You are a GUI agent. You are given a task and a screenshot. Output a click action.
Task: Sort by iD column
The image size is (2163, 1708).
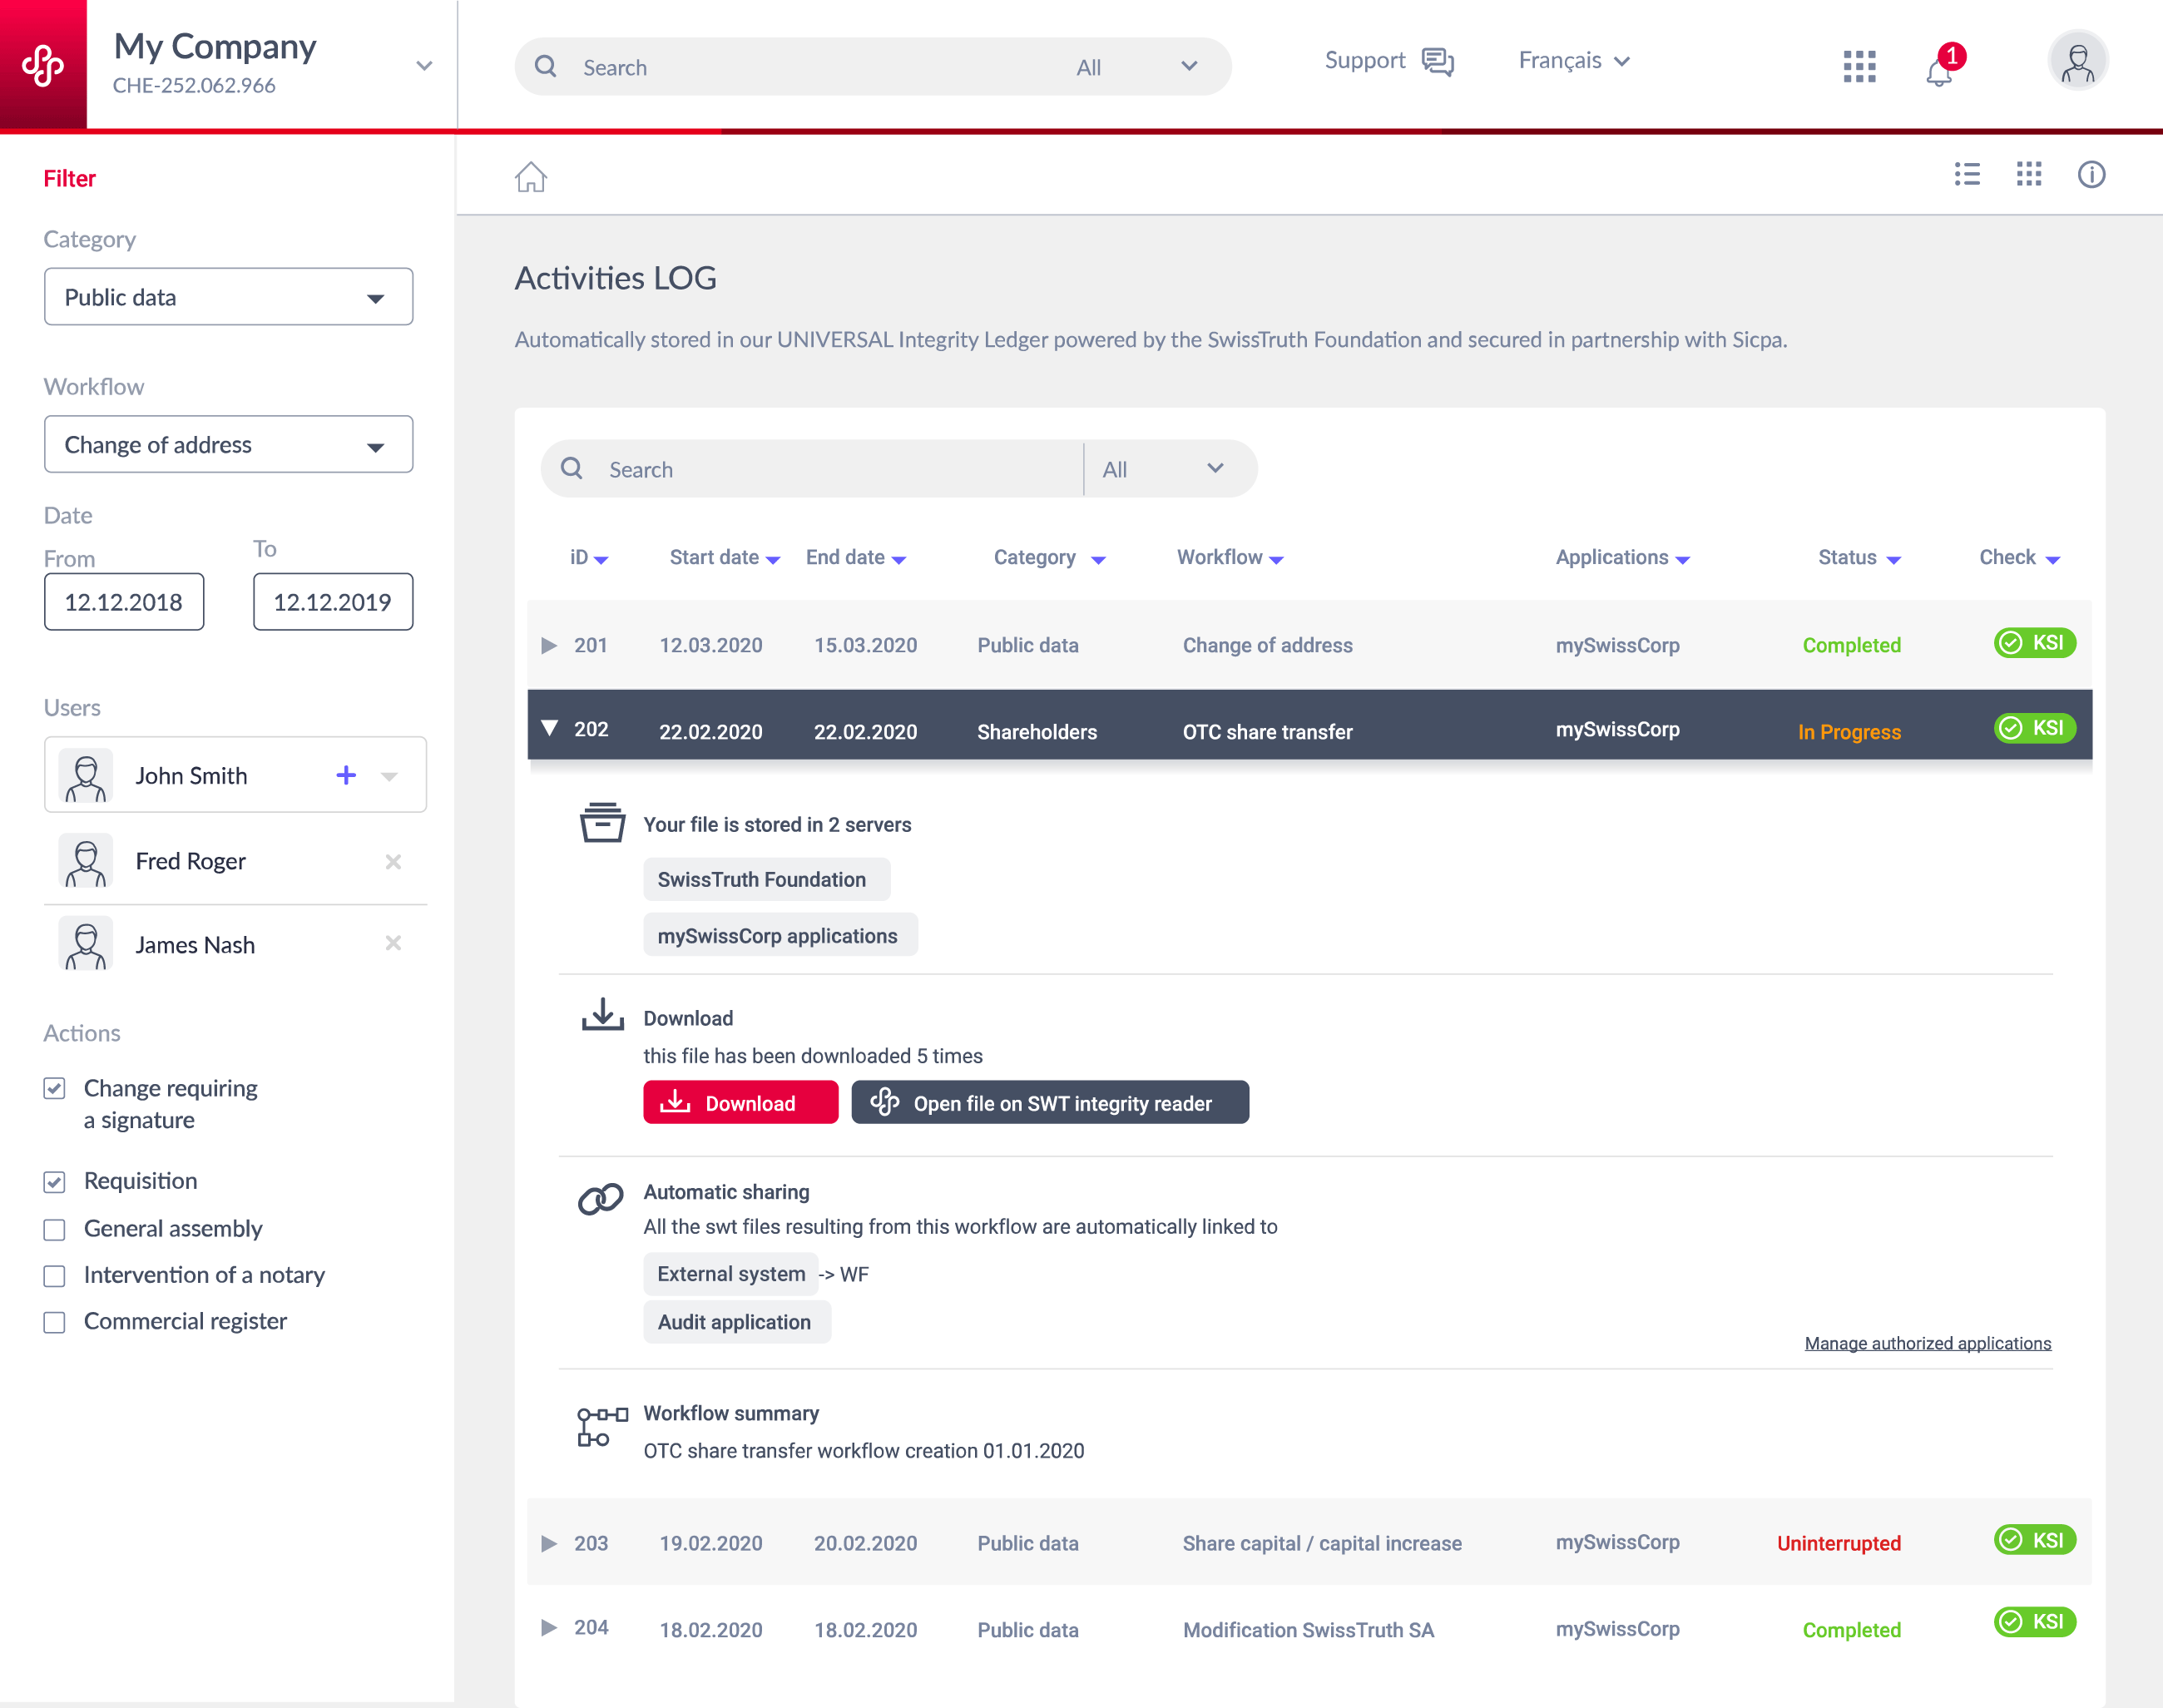589,558
